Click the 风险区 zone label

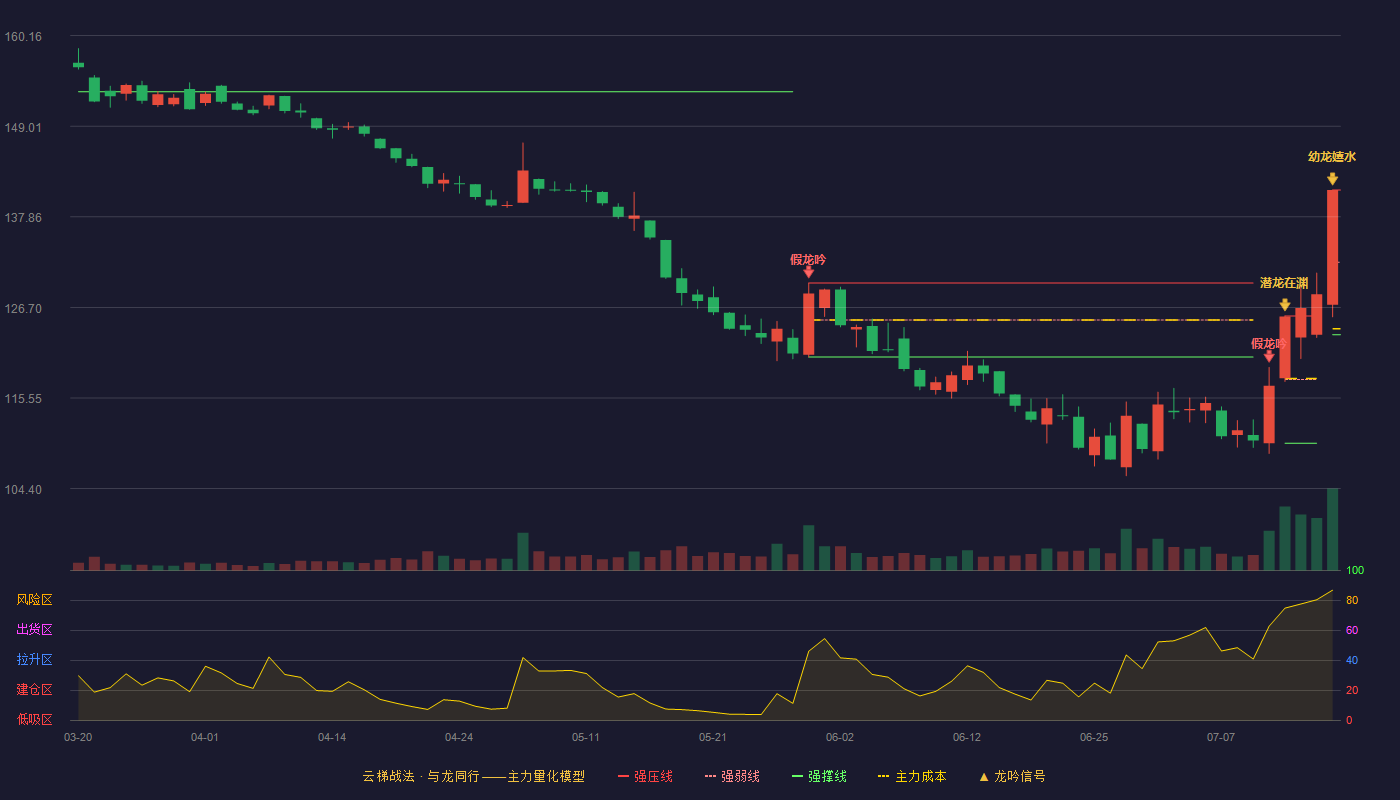click(x=34, y=600)
